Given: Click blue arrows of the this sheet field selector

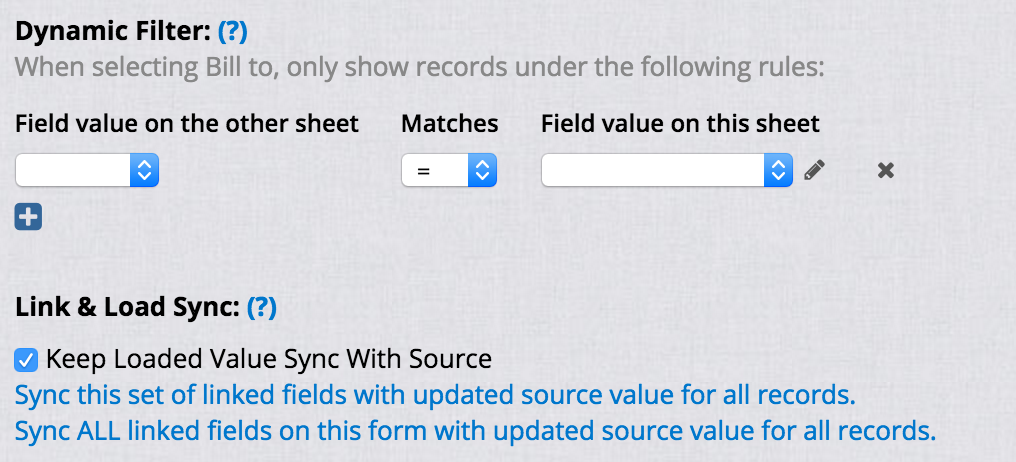Looking at the screenshot, I should coord(778,170).
